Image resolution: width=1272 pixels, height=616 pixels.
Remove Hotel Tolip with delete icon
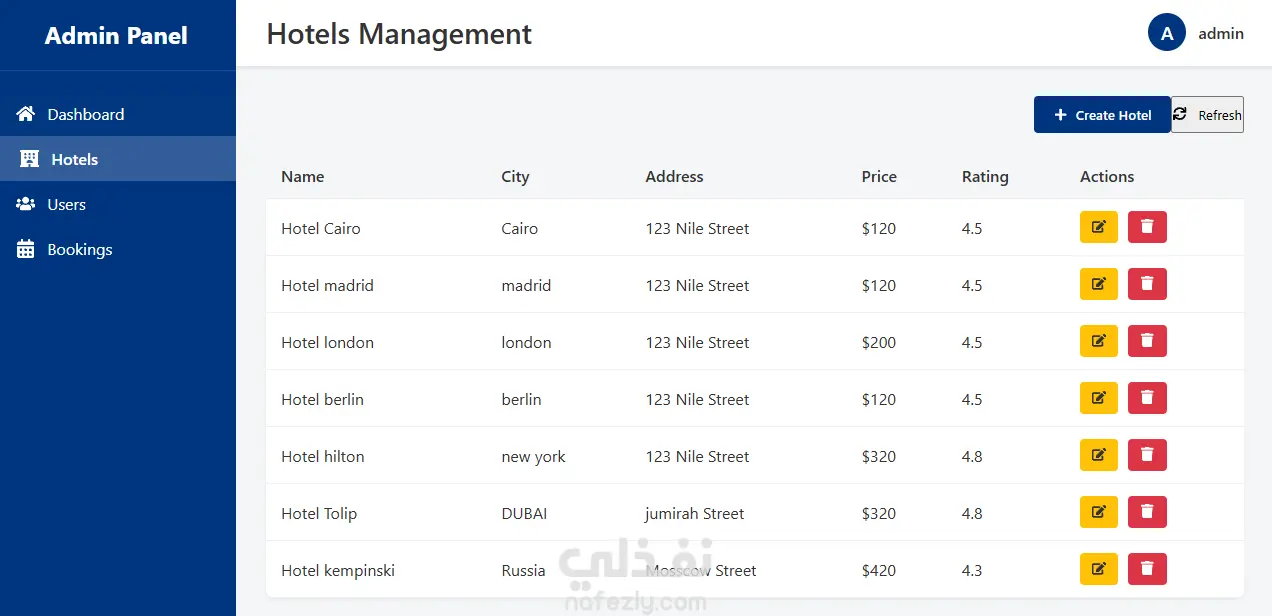pyautogui.click(x=1147, y=512)
